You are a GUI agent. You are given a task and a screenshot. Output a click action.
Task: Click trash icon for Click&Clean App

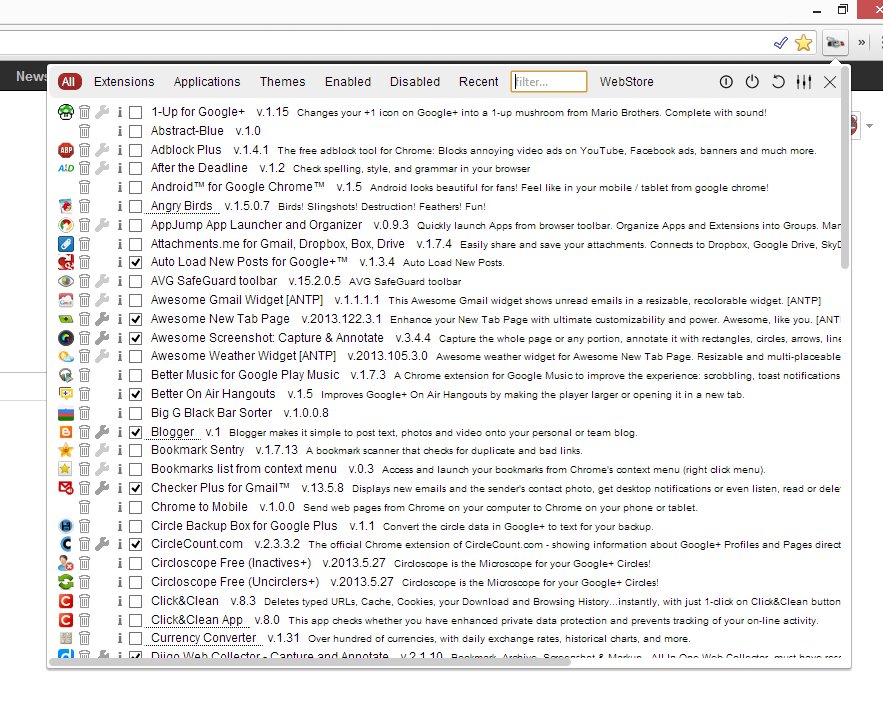click(84, 620)
